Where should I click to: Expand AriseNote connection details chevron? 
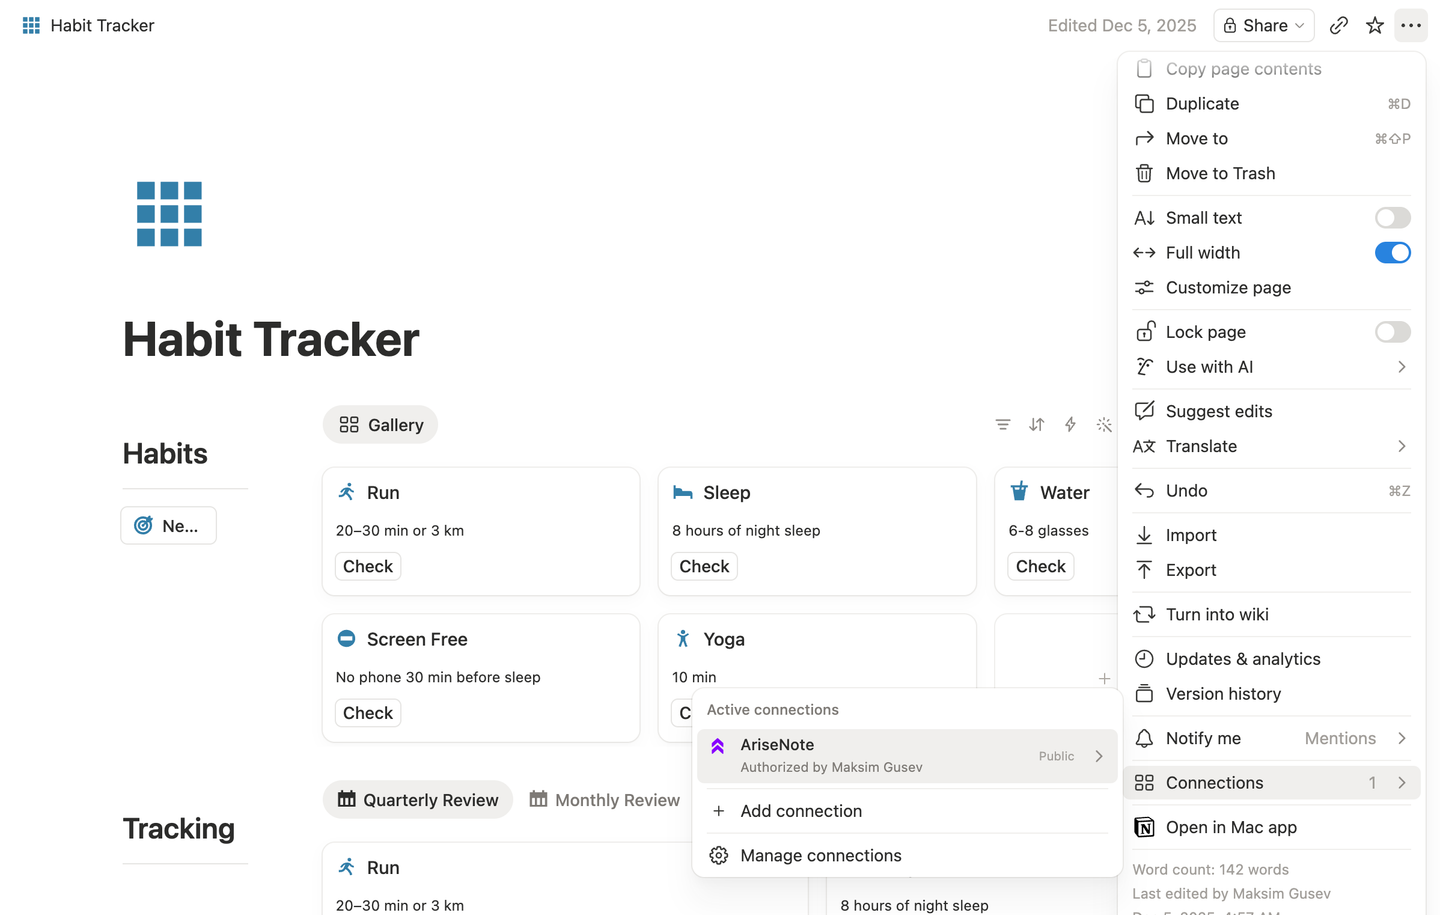click(1099, 757)
